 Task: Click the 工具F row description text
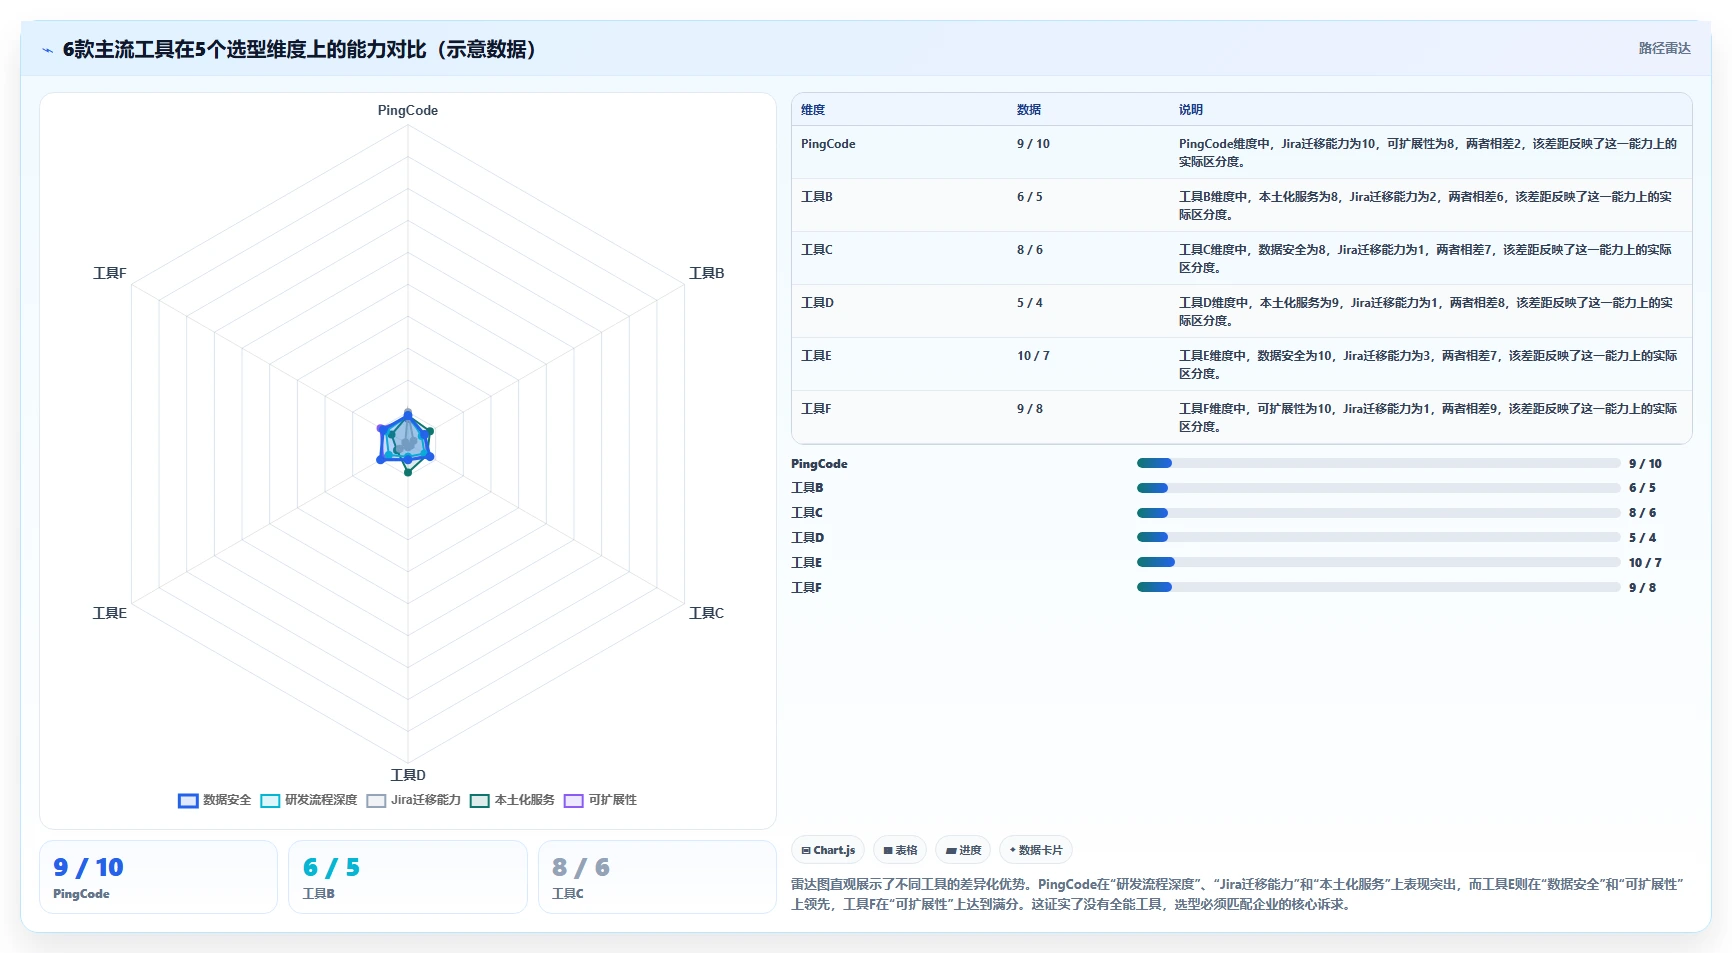(x=1428, y=418)
